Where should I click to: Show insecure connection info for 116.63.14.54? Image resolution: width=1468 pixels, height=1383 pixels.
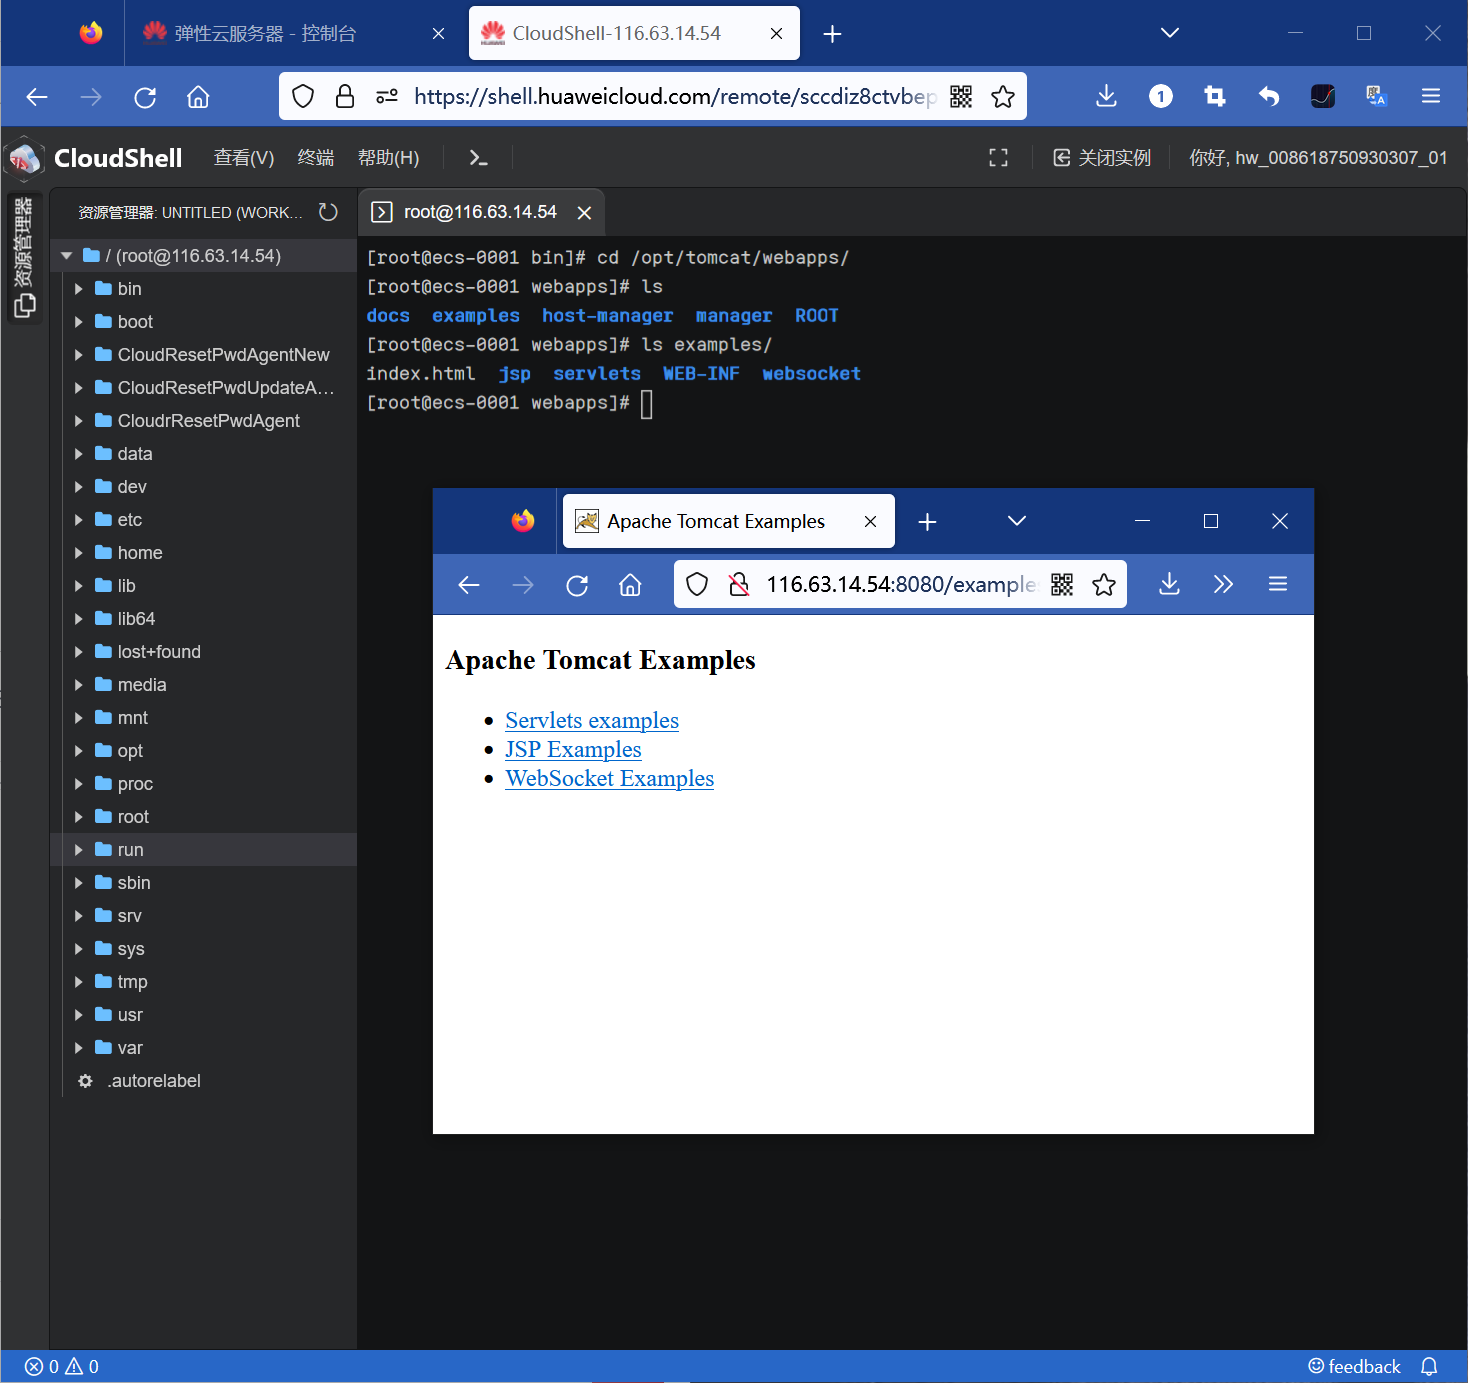click(x=739, y=585)
